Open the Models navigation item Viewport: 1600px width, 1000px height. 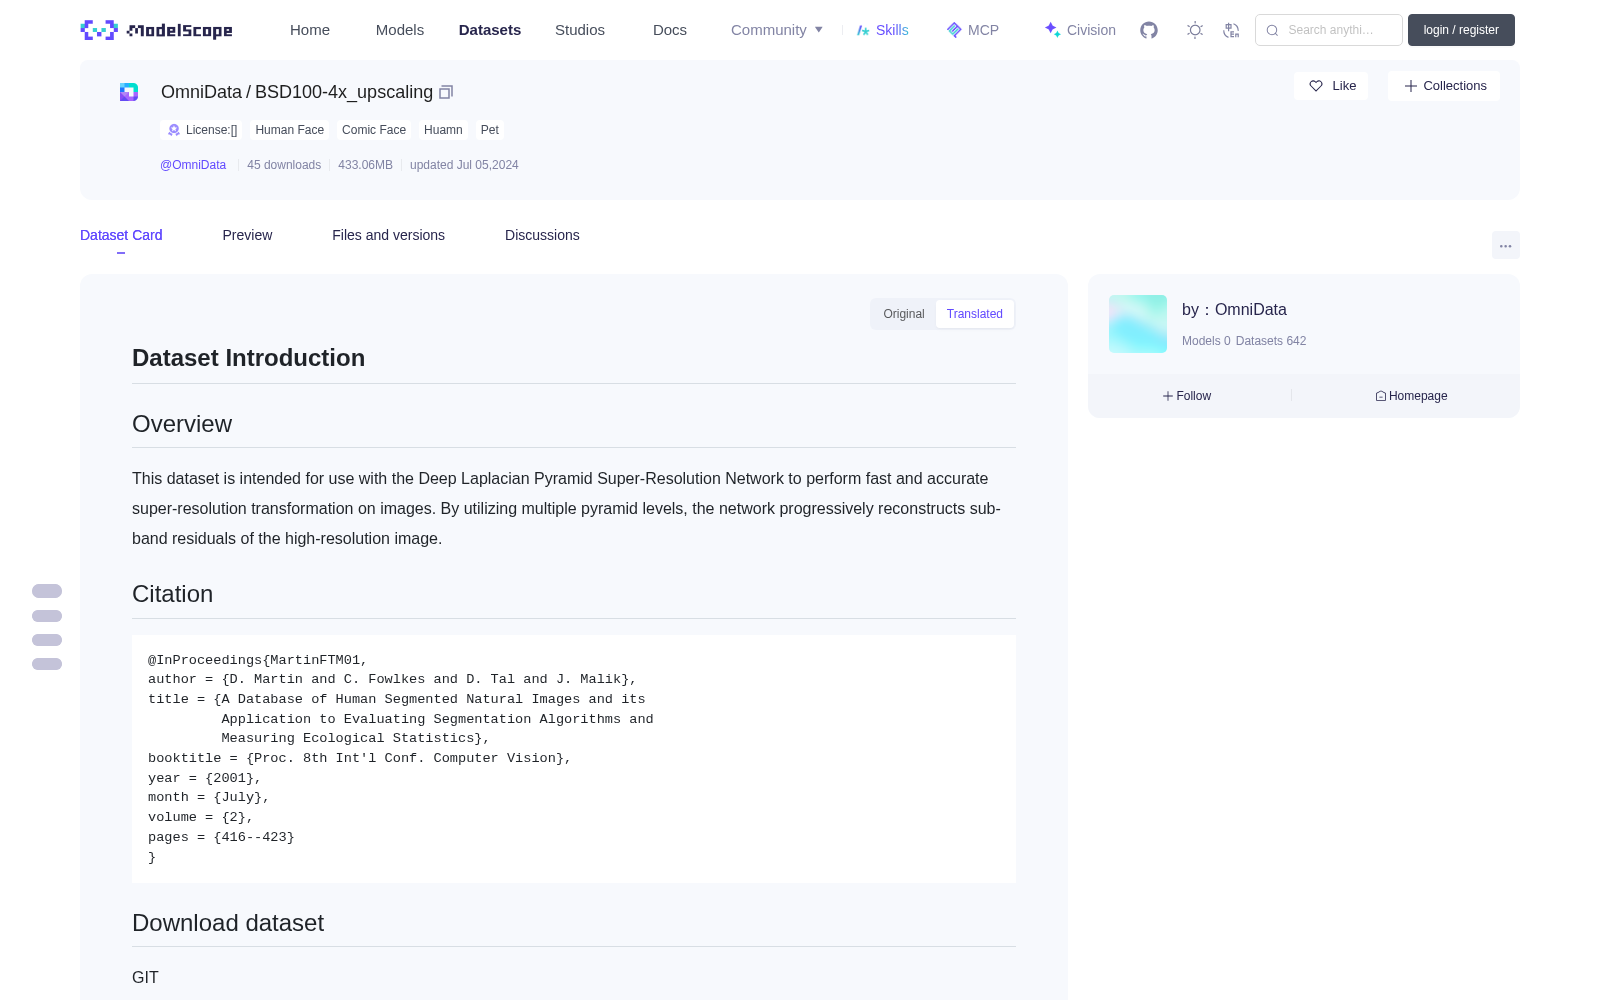pyautogui.click(x=400, y=30)
